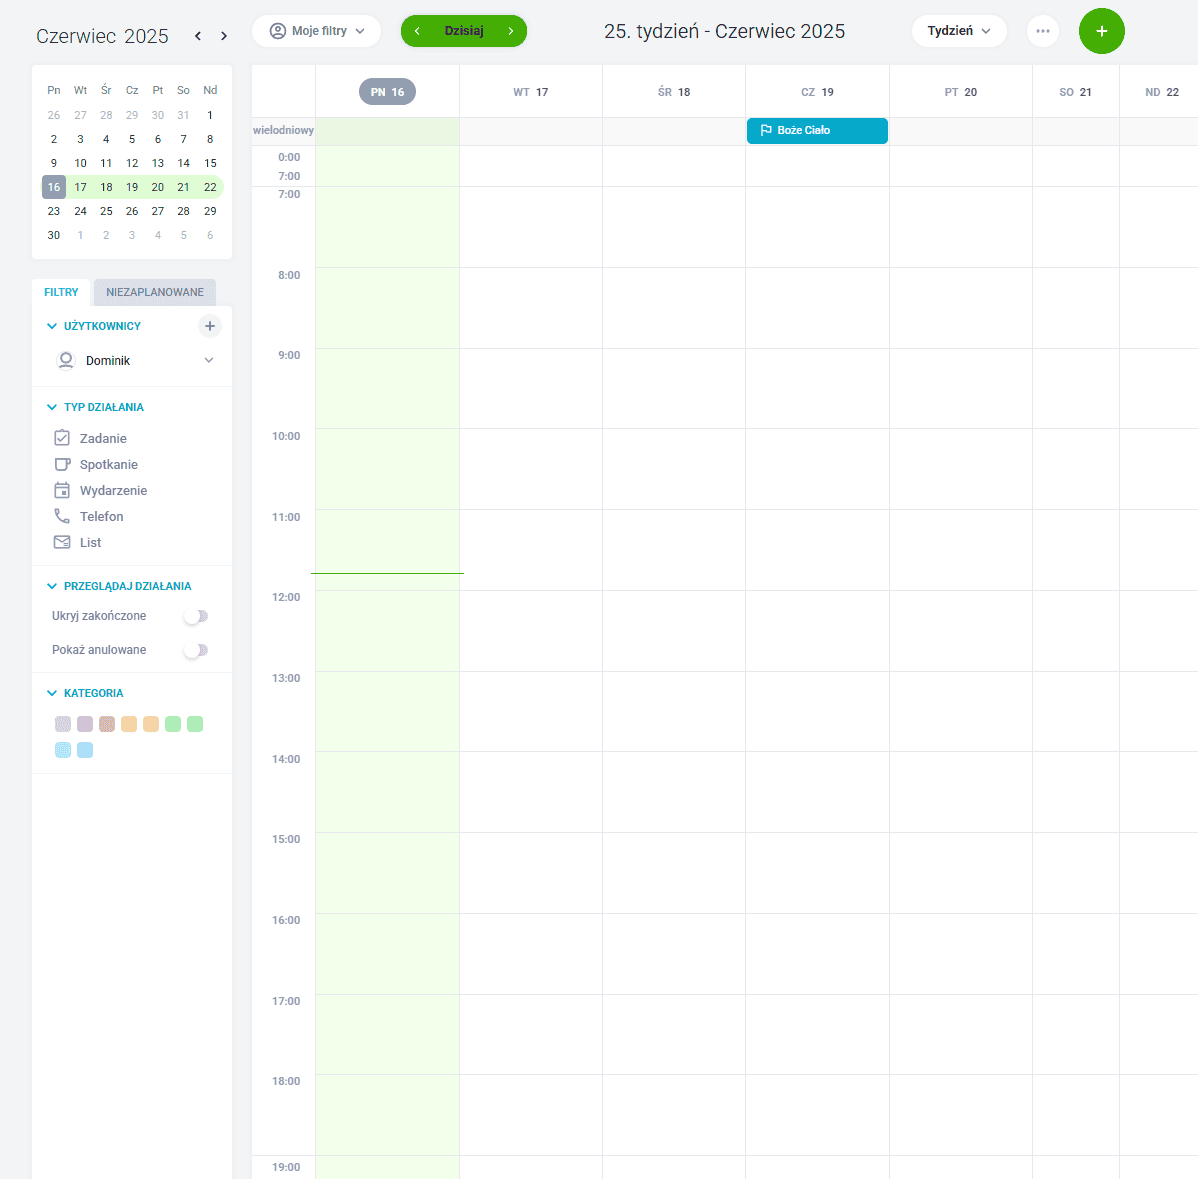Click the green plus add button

point(1101,31)
